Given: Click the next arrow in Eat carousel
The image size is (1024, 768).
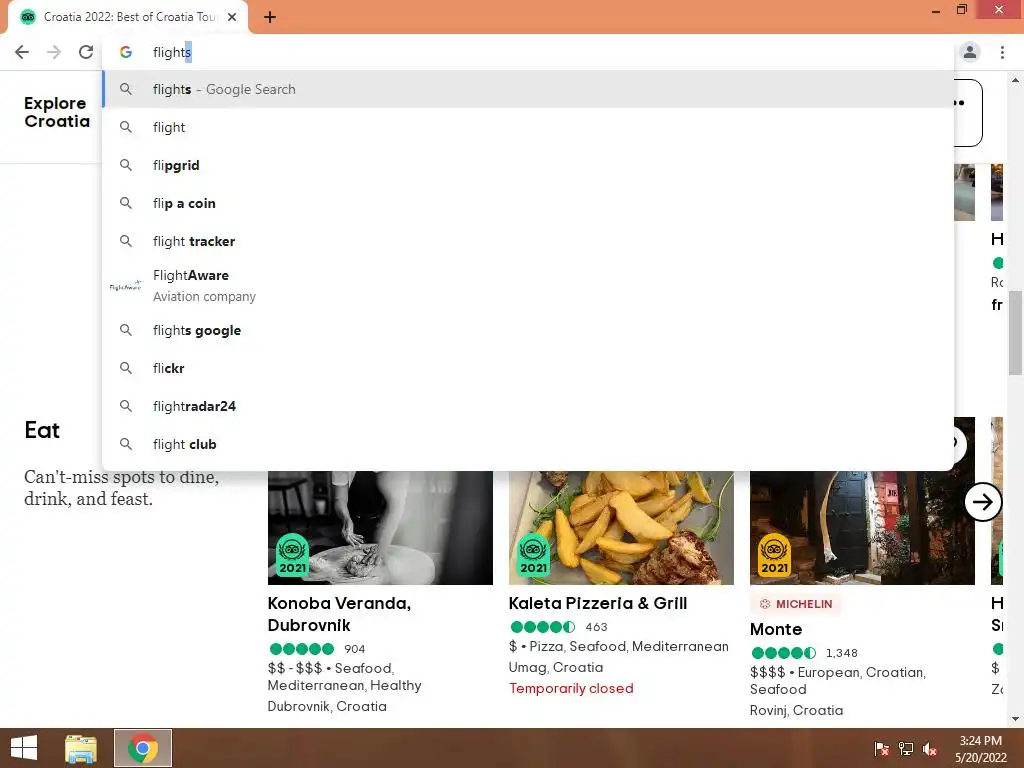Looking at the screenshot, I should click(x=983, y=502).
